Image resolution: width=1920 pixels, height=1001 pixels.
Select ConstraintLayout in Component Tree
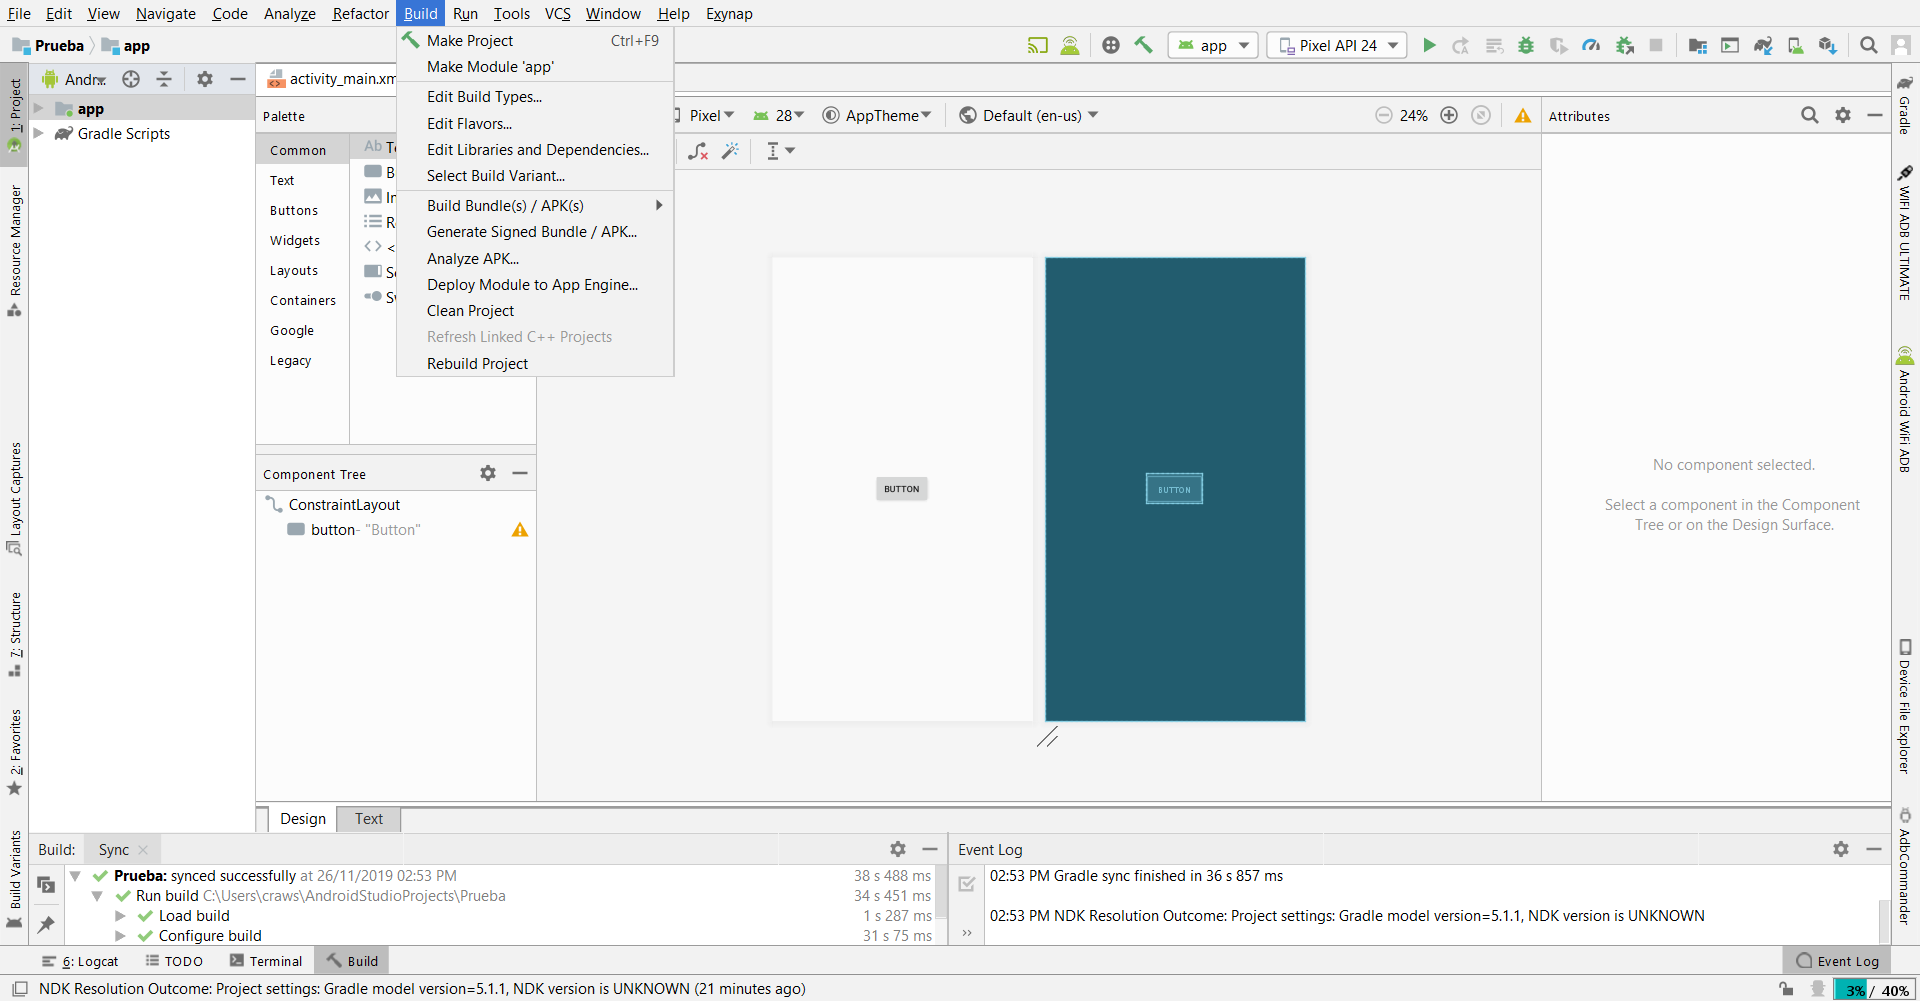coord(344,505)
